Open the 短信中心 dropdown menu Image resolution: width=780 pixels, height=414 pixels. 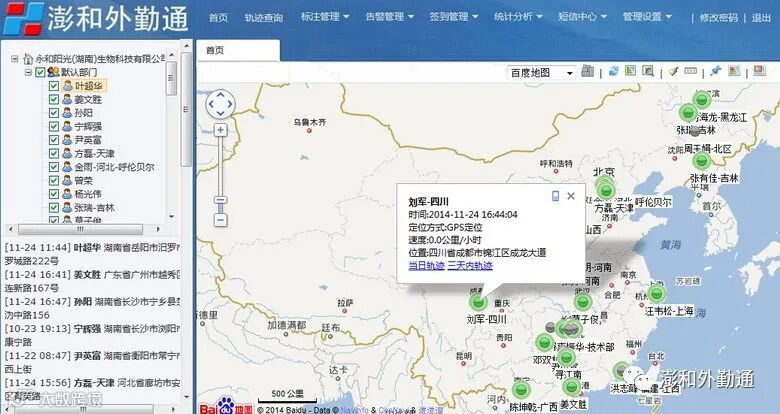click(x=583, y=16)
